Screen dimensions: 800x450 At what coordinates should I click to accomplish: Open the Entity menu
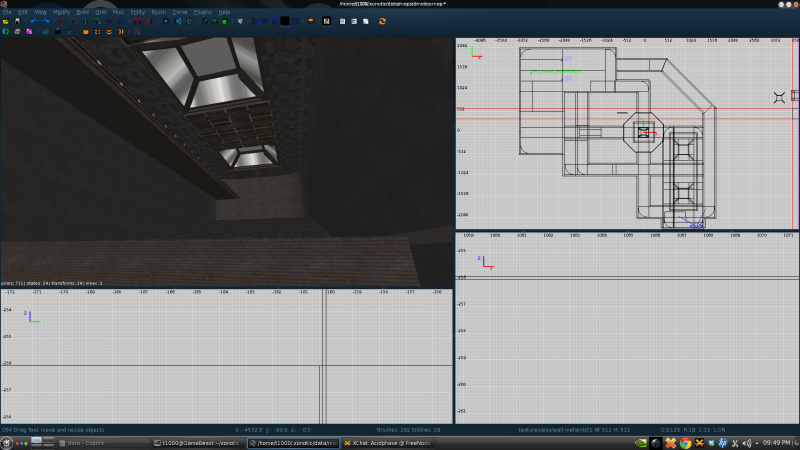tap(136, 12)
